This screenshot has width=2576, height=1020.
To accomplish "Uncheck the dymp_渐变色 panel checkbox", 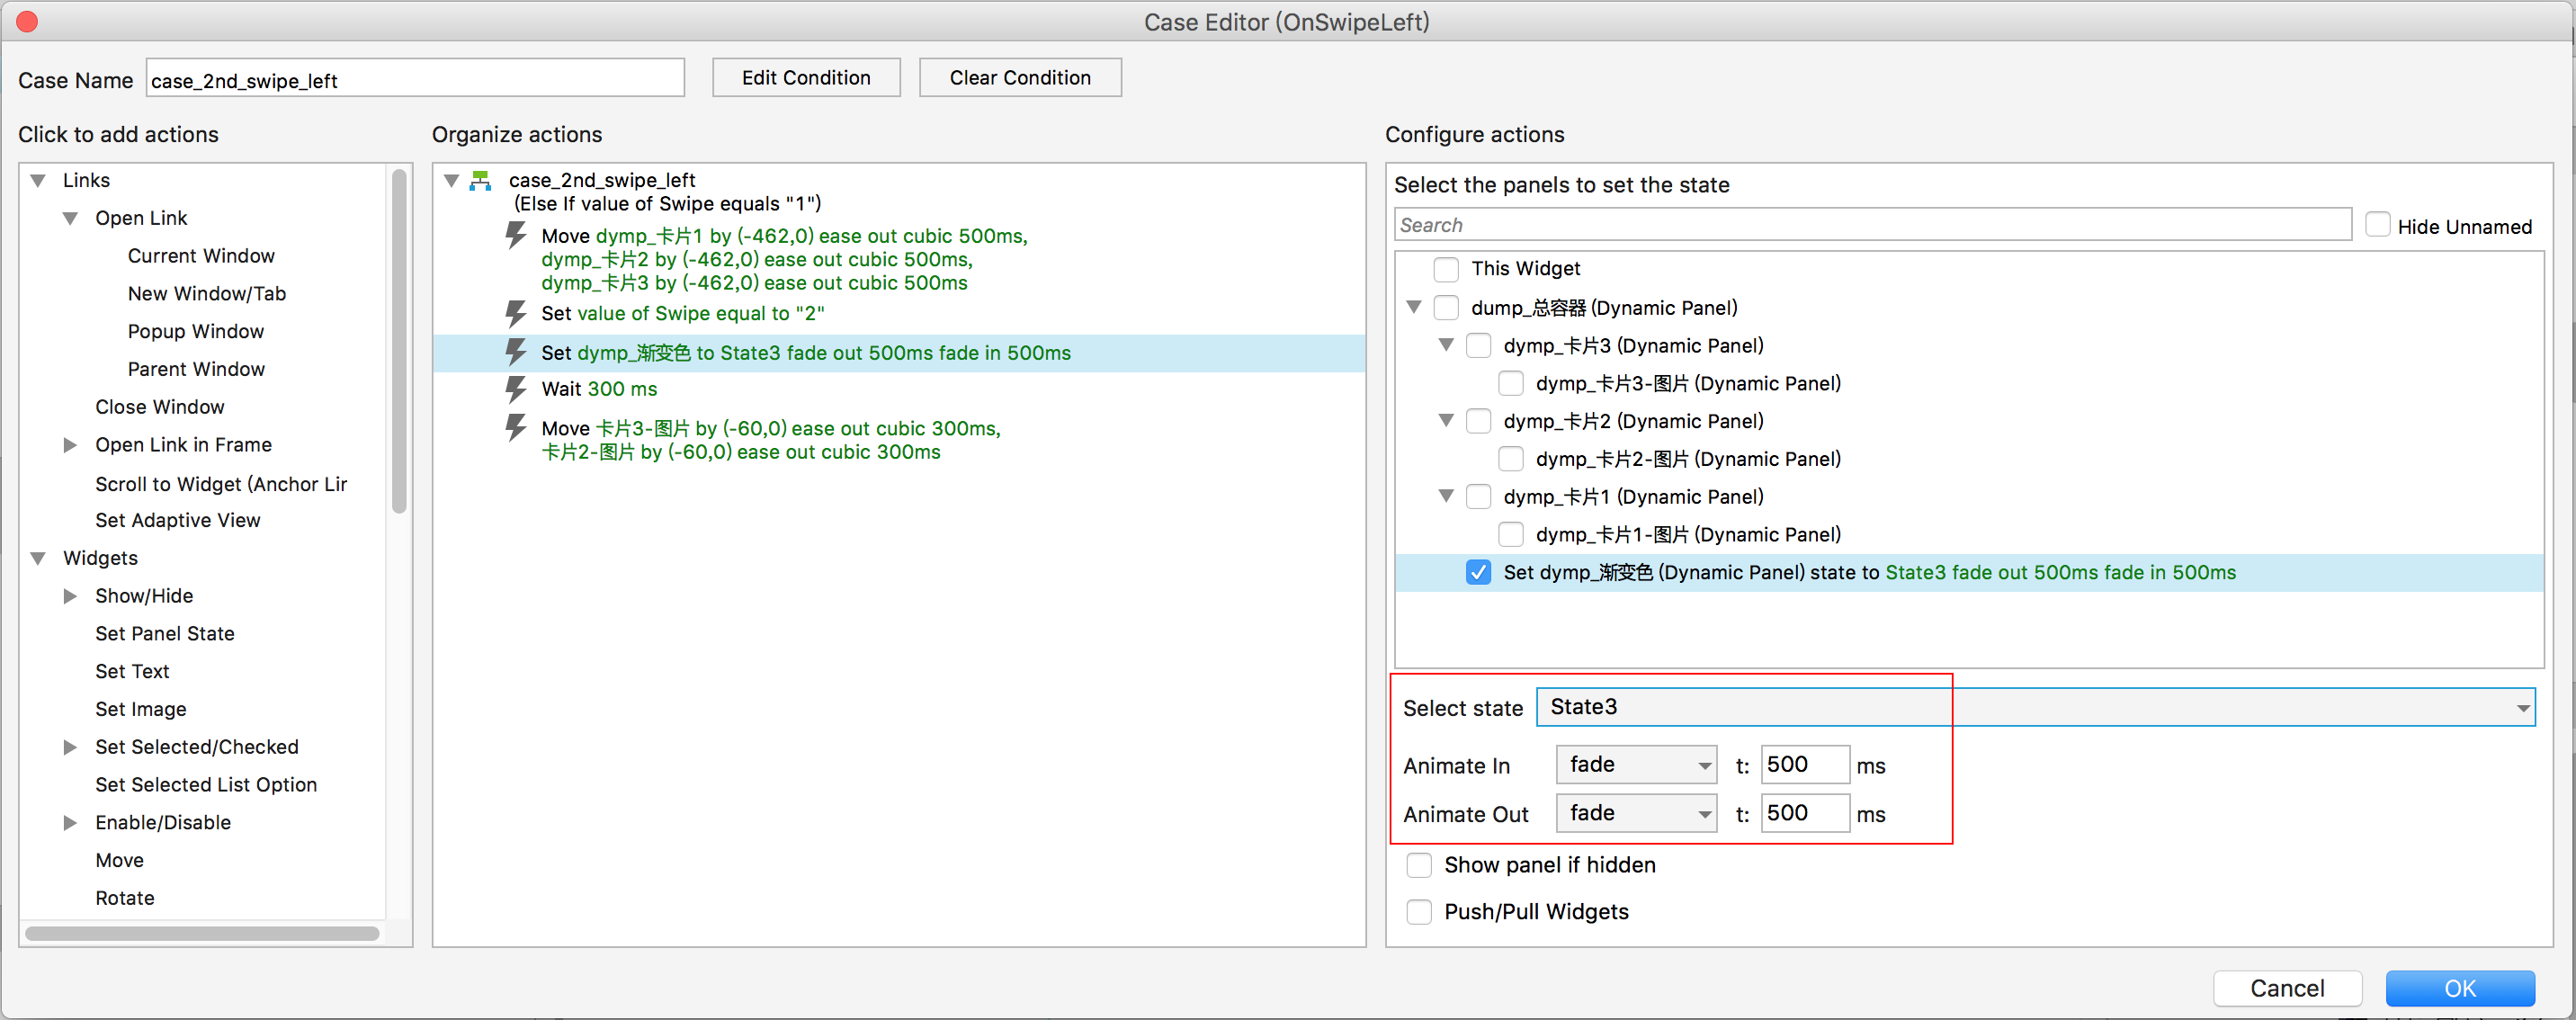I will 1478,573.
